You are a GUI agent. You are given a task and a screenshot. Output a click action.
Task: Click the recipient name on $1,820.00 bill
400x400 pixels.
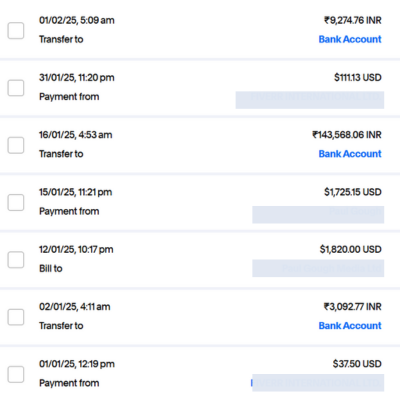click(318, 268)
